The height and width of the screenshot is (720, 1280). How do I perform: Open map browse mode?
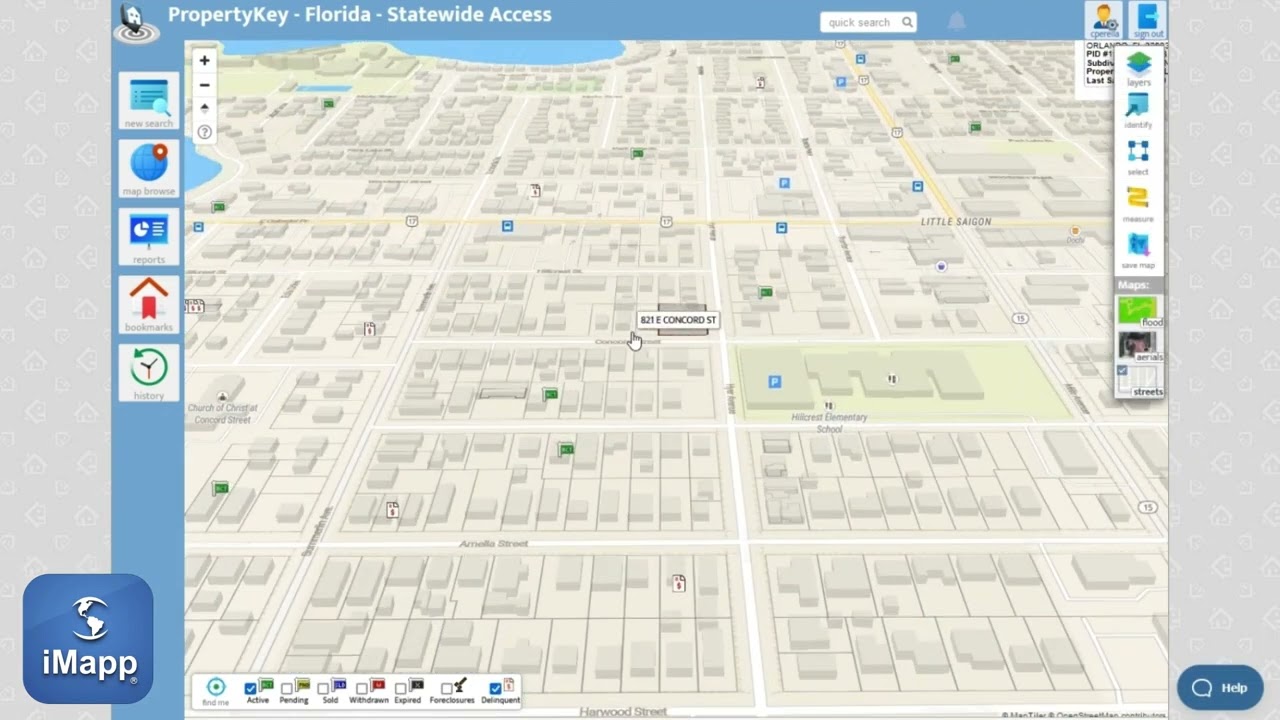149,170
